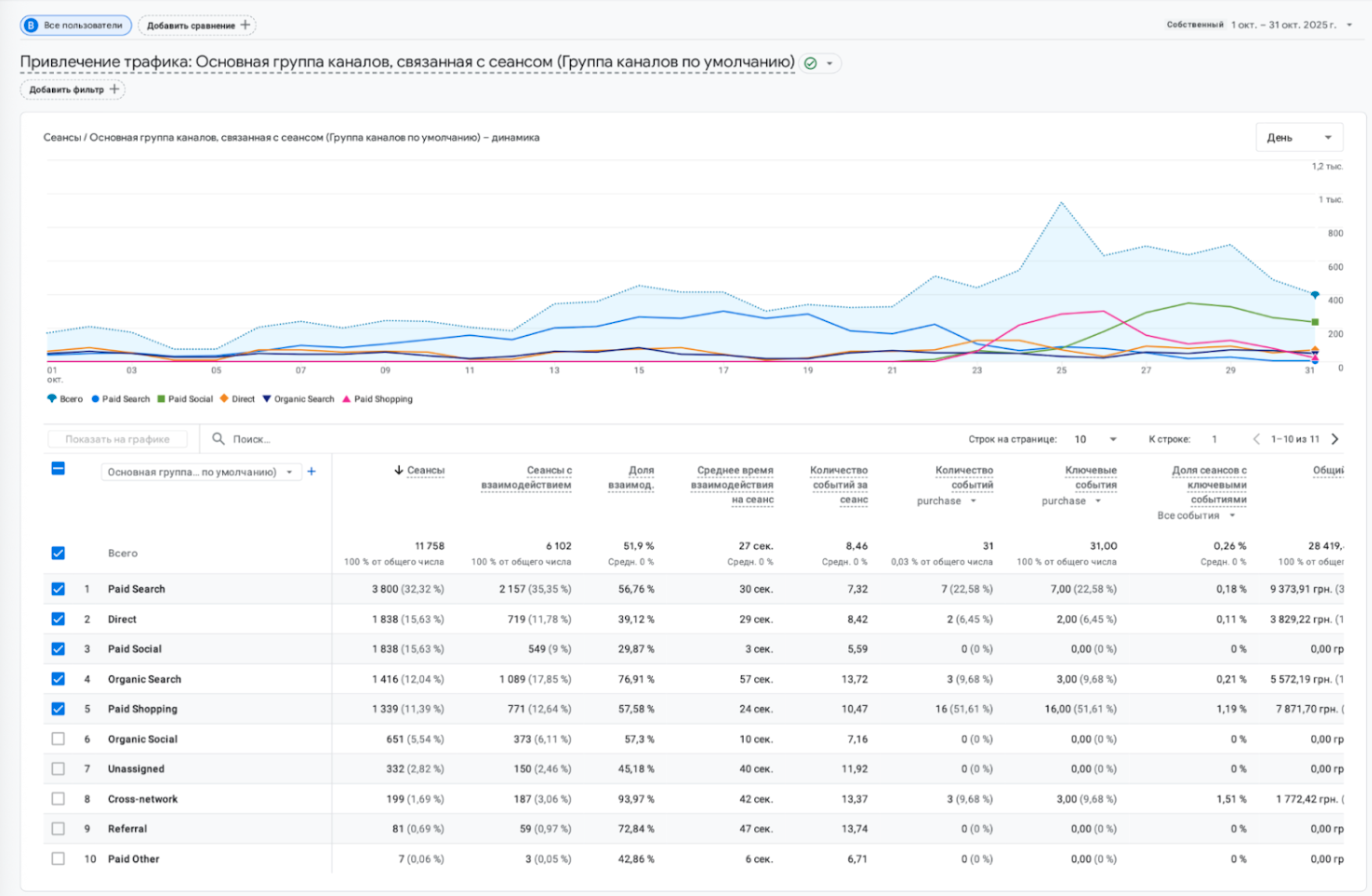Click the Добавить сравнение button
The height and width of the screenshot is (896, 1372).
point(197,25)
